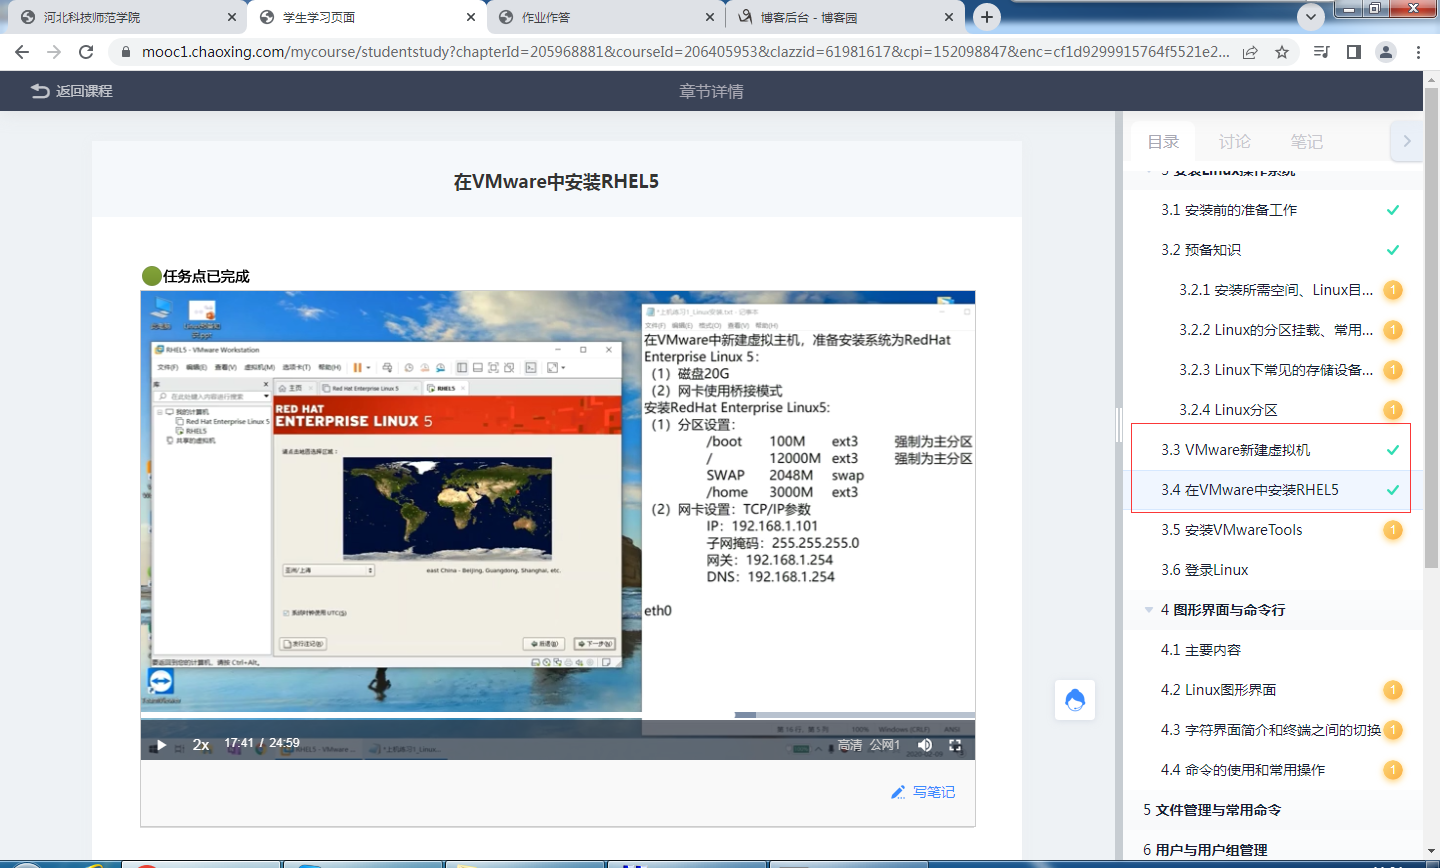Open chapter 4.2 Linux图形界面
1440x868 pixels.
tap(1219, 690)
